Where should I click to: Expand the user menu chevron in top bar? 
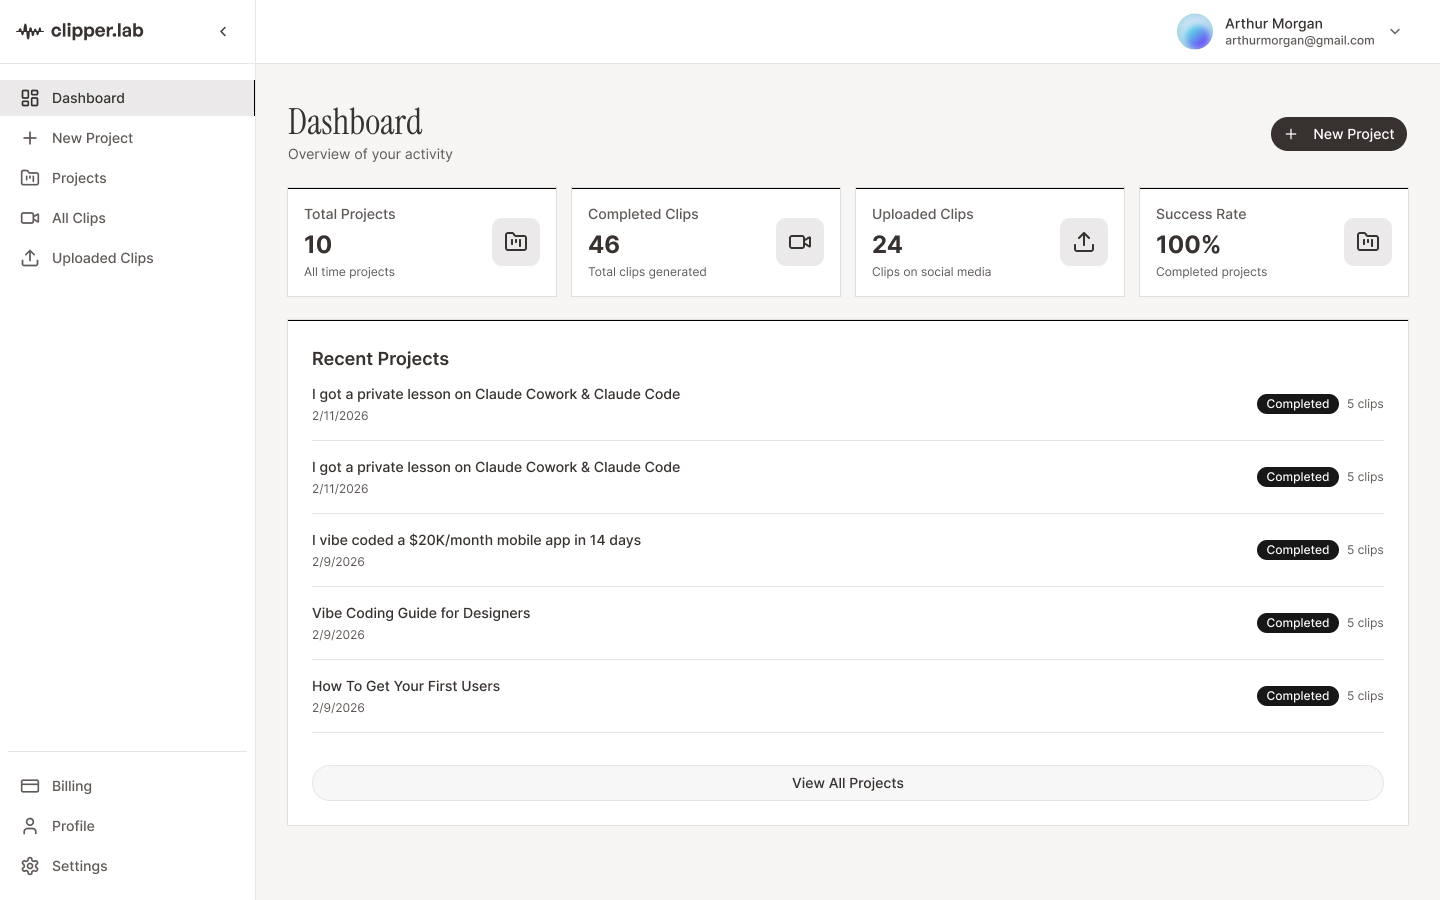(x=1395, y=31)
